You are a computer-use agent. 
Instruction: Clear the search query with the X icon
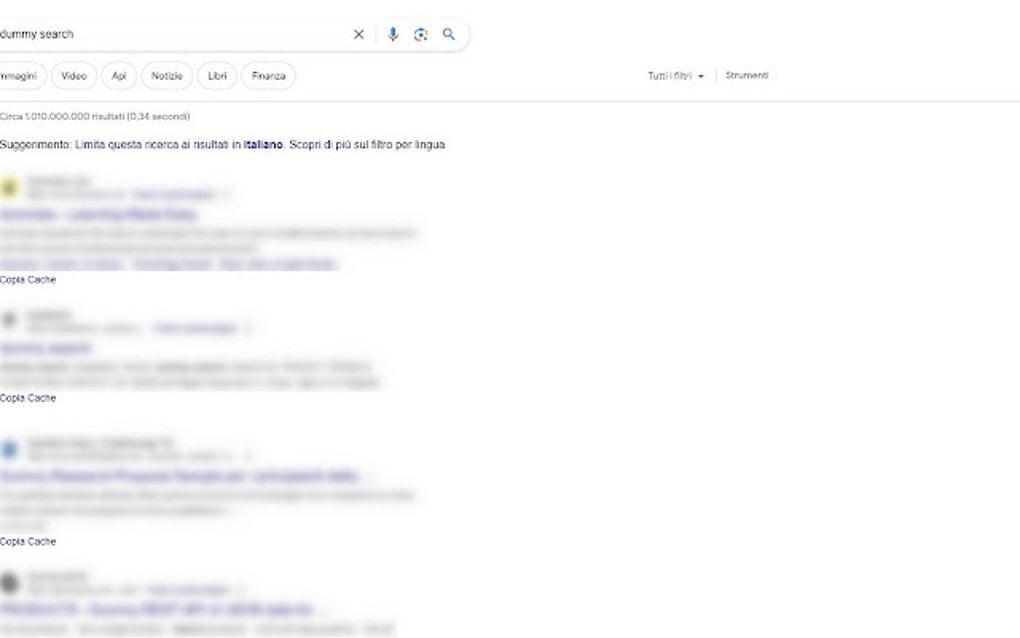pos(358,33)
